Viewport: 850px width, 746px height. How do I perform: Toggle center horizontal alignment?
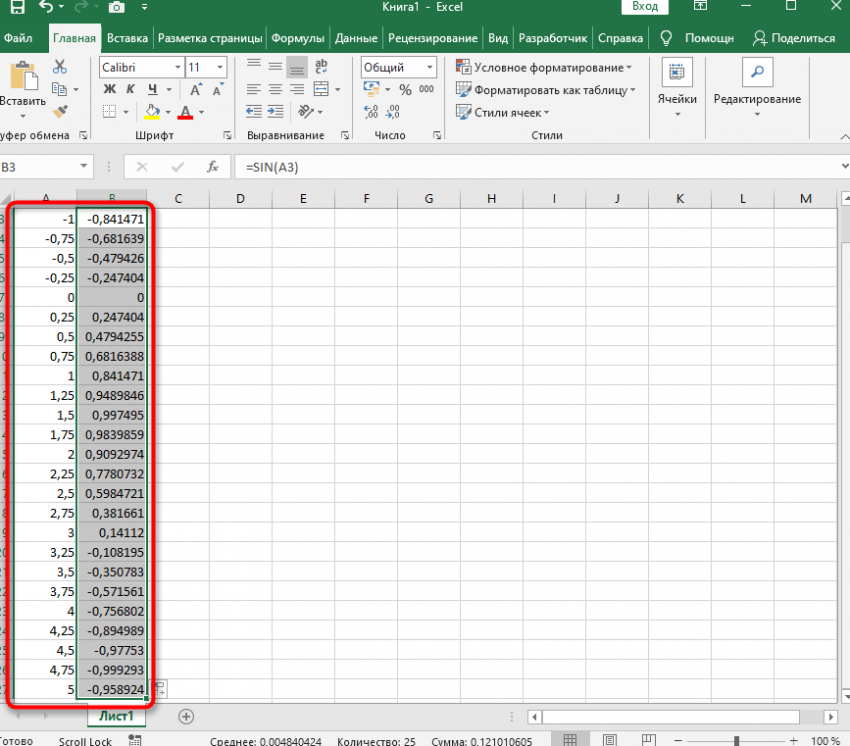(275, 90)
